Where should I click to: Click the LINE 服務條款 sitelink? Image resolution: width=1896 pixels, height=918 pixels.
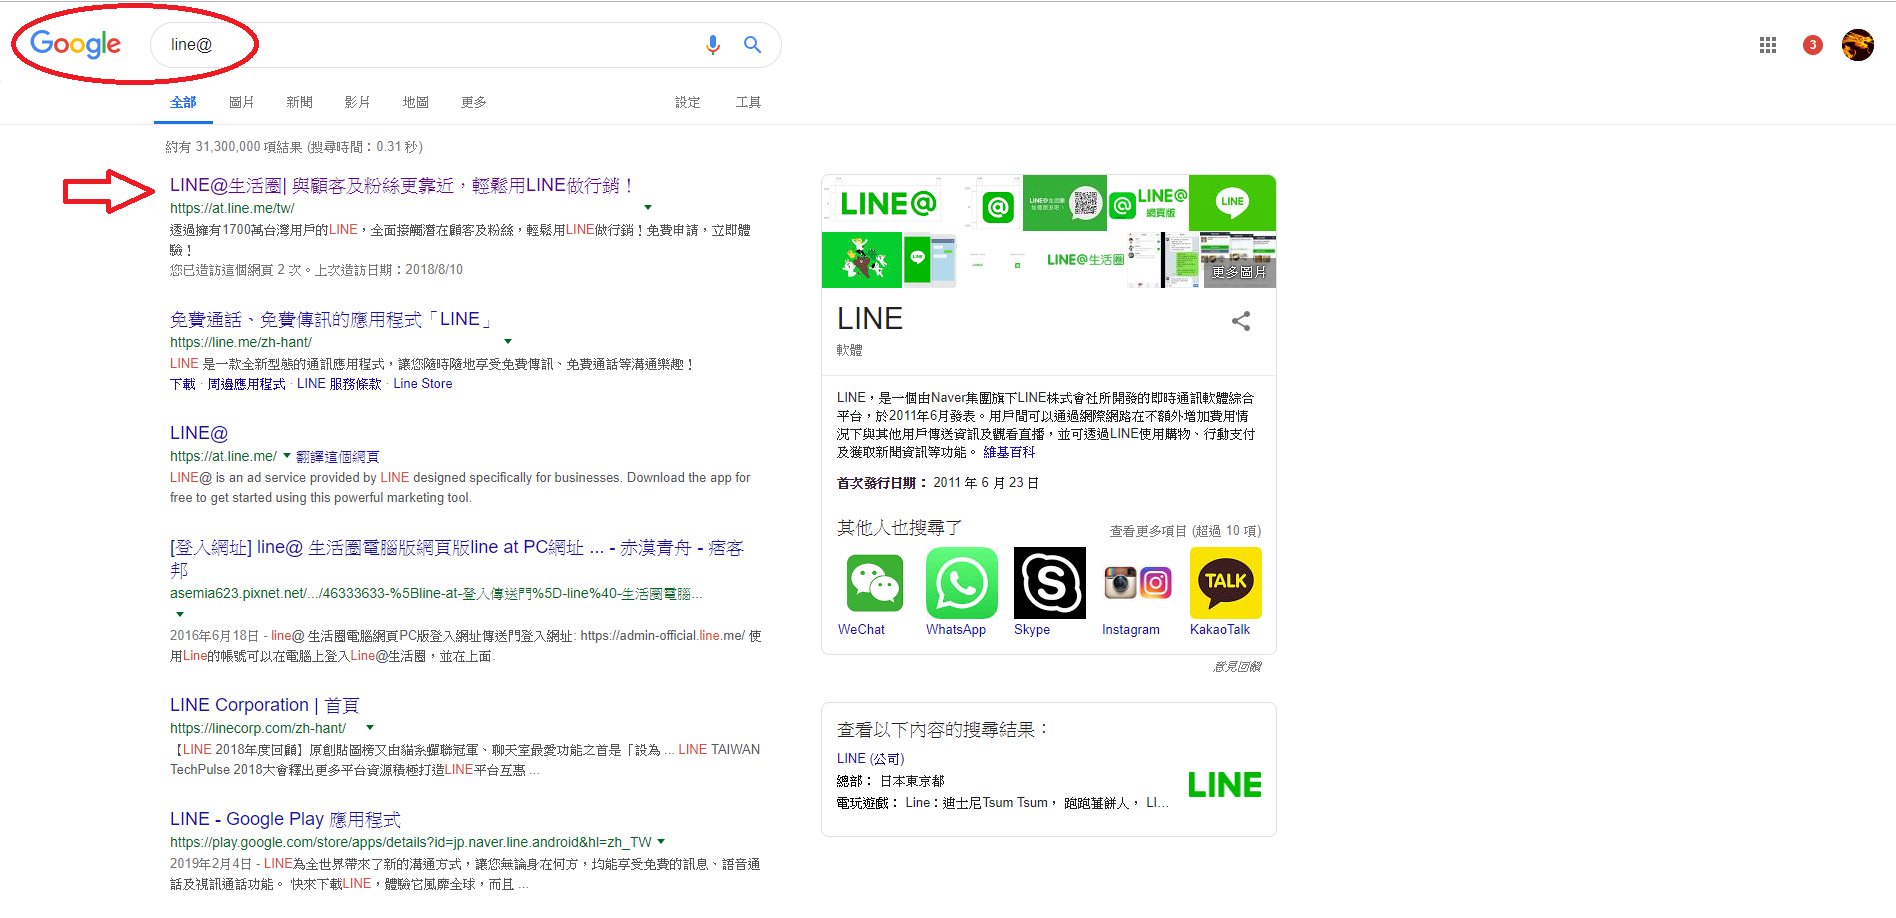pos(339,384)
